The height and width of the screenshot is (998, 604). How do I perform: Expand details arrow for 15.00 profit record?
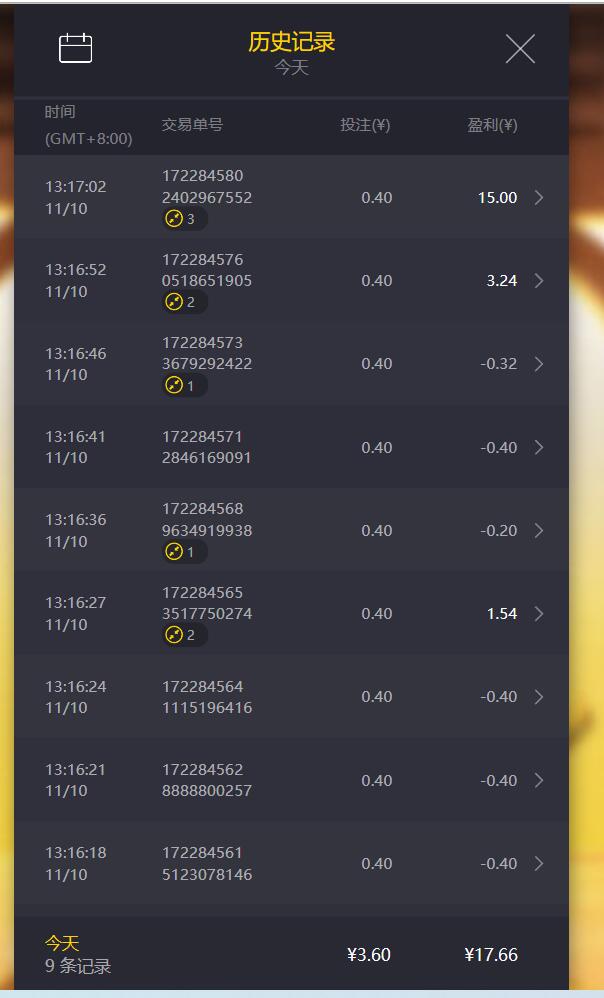click(539, 197)
